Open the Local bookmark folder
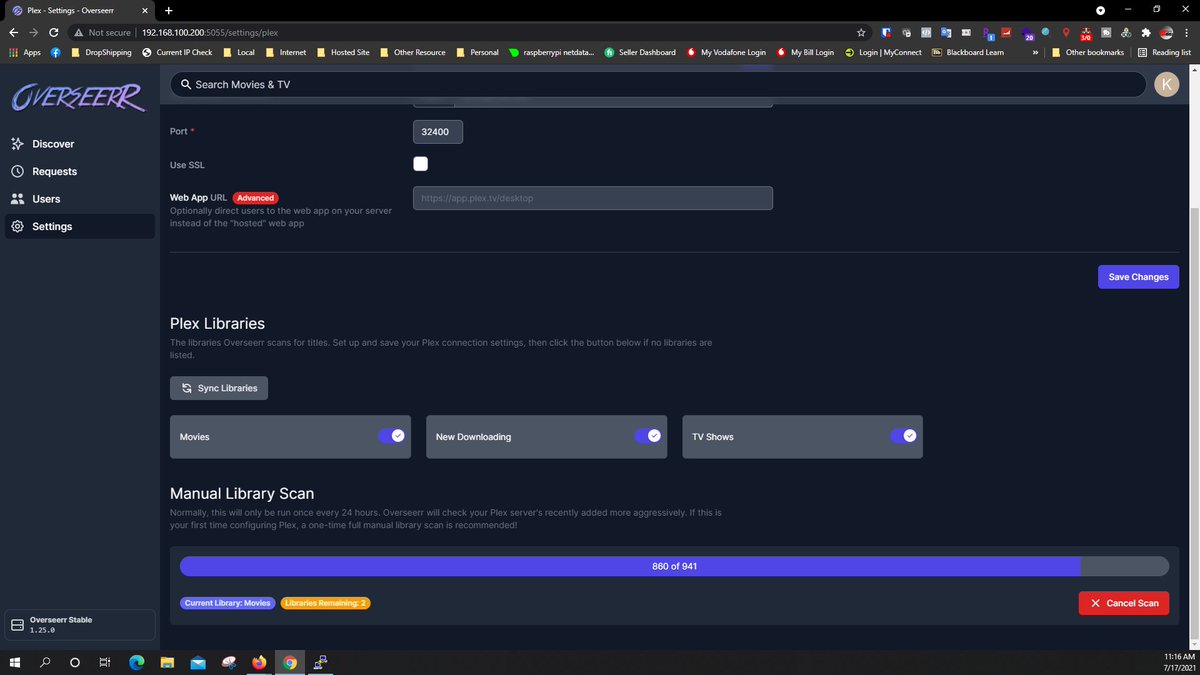The image size is (1200, 675). point(238,52)
